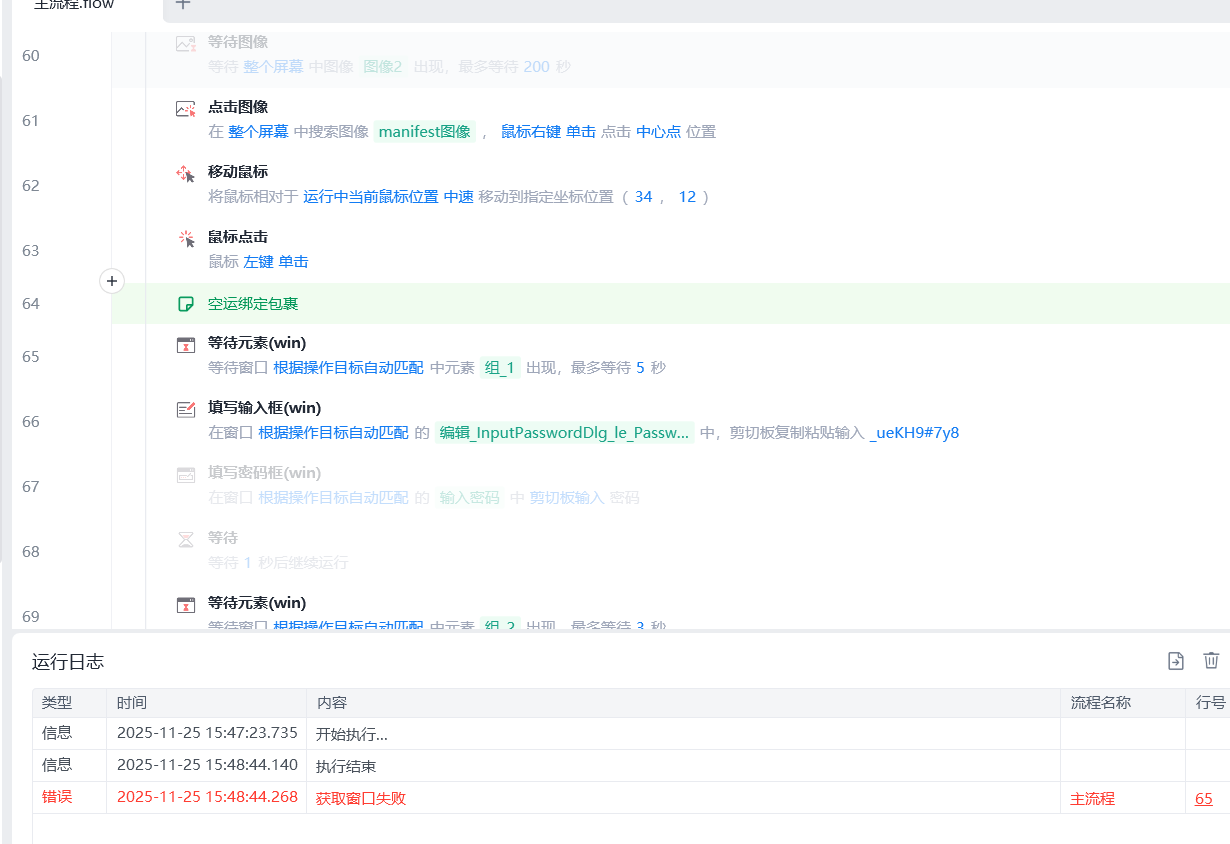
Task: Click the note icon beside 空运绑定包裹
Action: pos(185,304)
